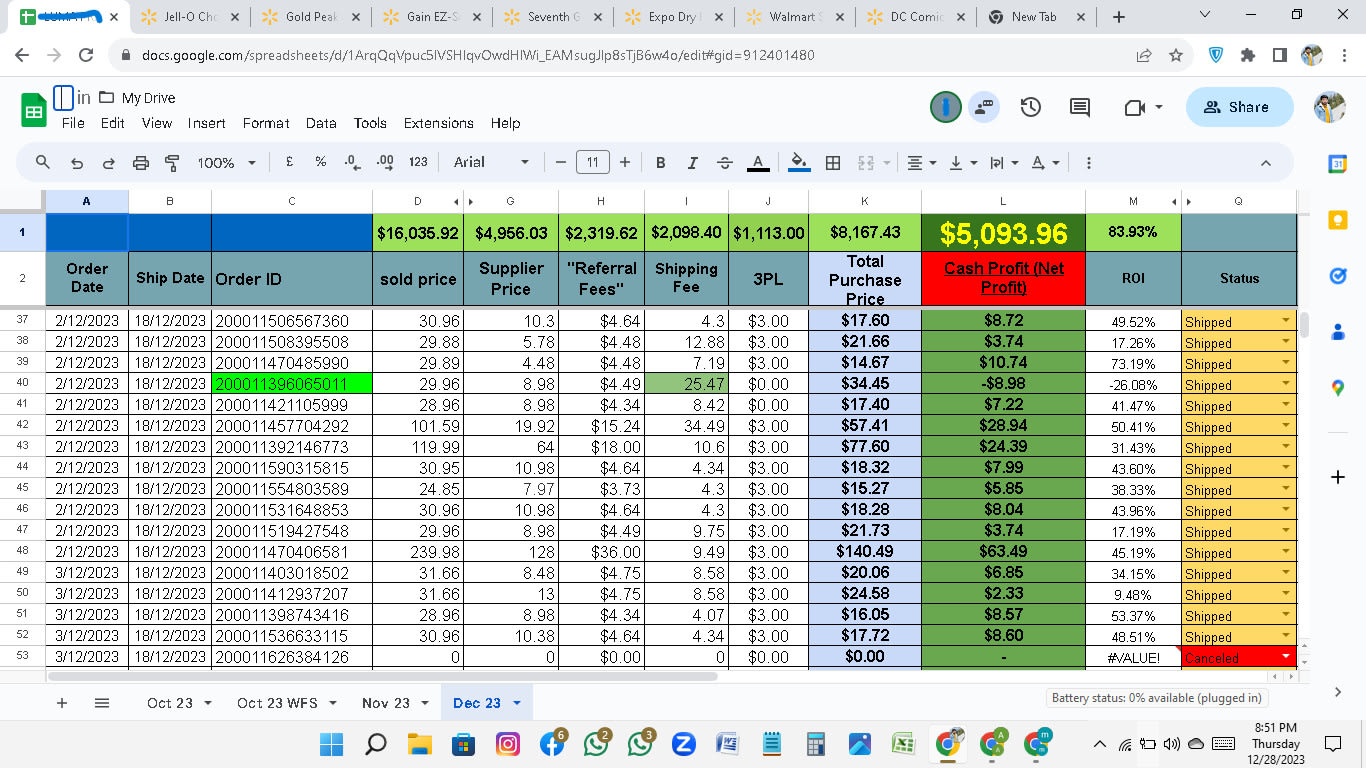Toggle Italic formatting
This screenshot has width=1366, height=768.
pyautogui.click(x=692, y=163)
